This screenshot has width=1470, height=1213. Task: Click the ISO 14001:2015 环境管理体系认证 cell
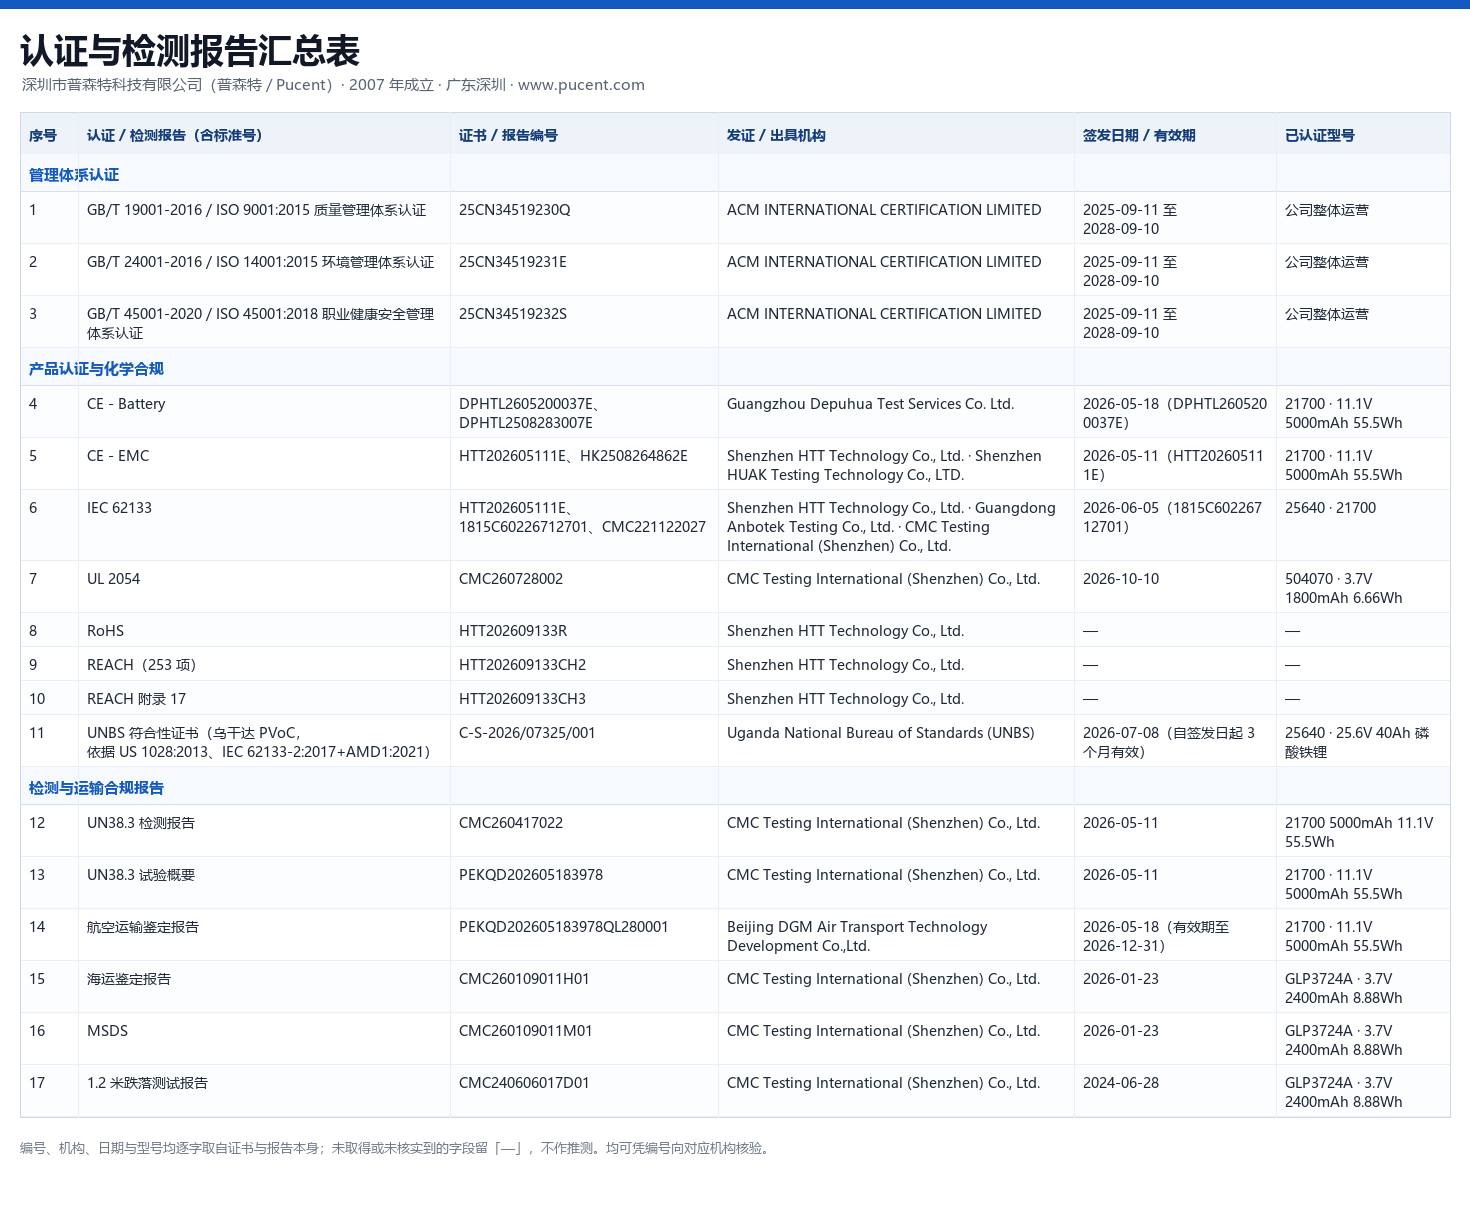(260, 262)
